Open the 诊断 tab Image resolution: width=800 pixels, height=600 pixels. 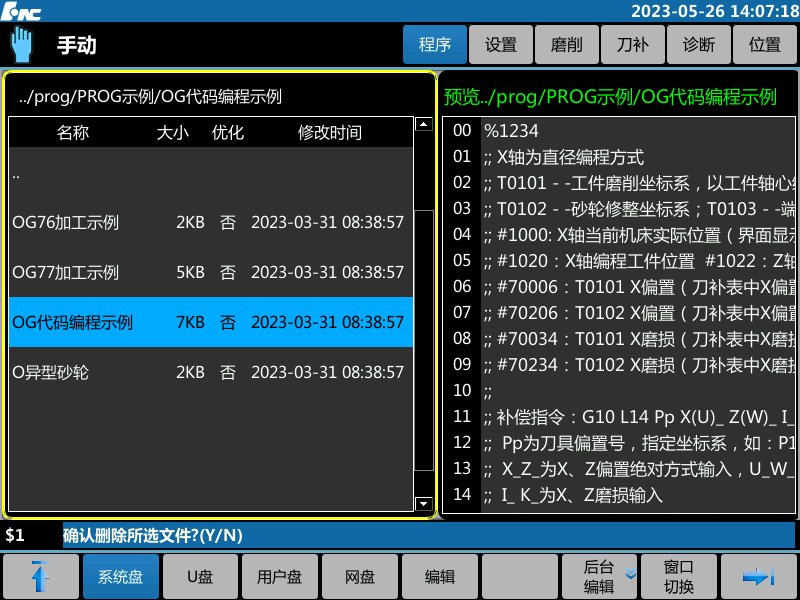click(x=699, y=45)
